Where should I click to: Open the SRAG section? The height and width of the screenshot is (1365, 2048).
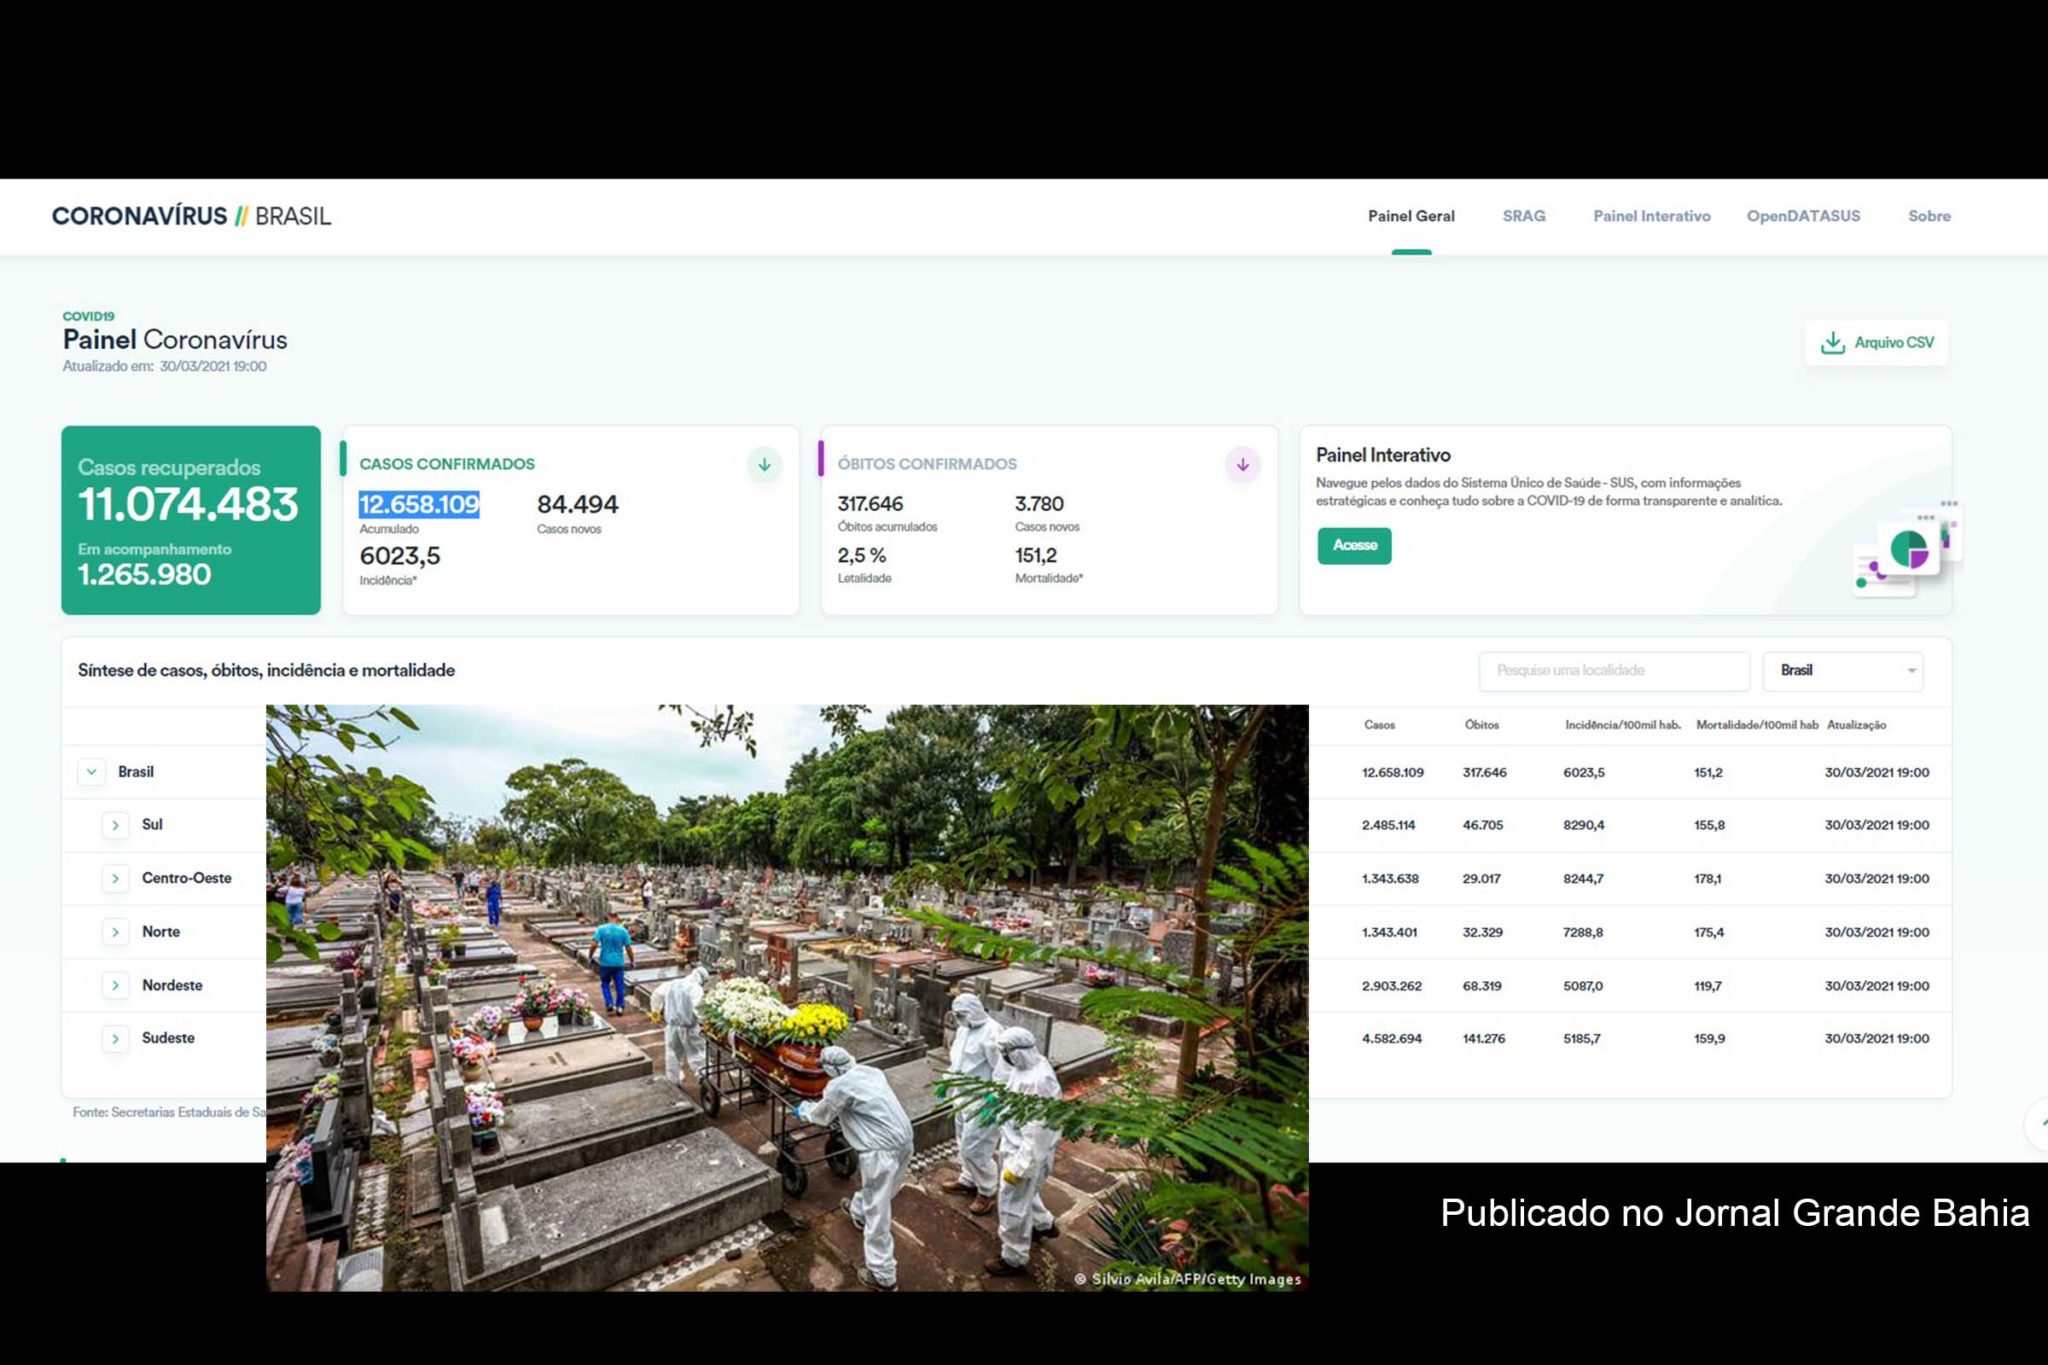(1523, 215)
